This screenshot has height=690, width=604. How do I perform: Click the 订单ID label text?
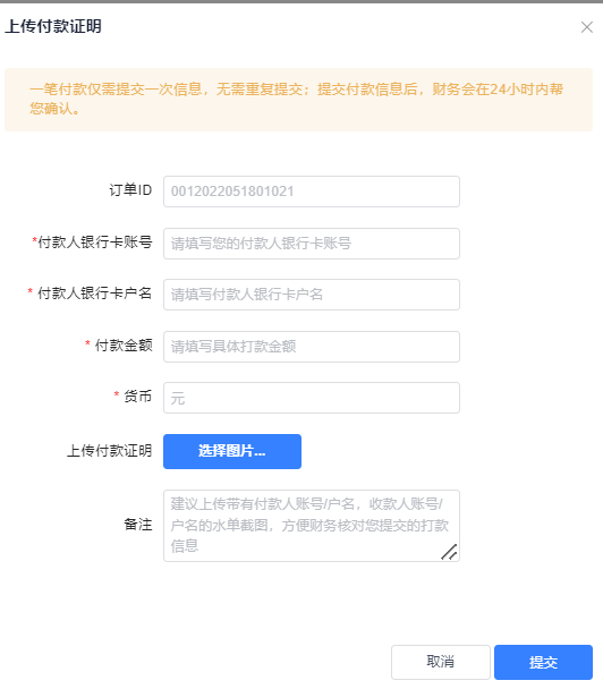[131, 190]
